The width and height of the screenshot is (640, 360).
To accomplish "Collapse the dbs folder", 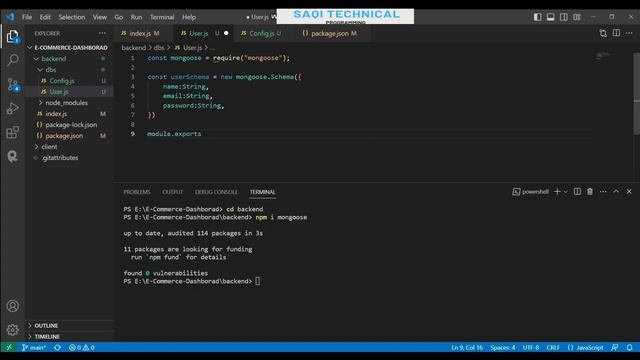I will click(x=69, y=70).
